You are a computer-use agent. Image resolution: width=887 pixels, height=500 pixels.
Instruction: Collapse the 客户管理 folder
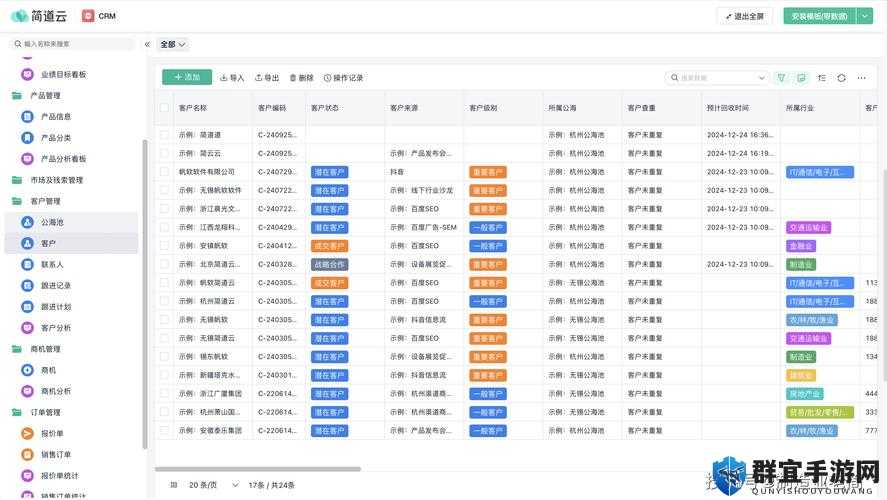17,201
